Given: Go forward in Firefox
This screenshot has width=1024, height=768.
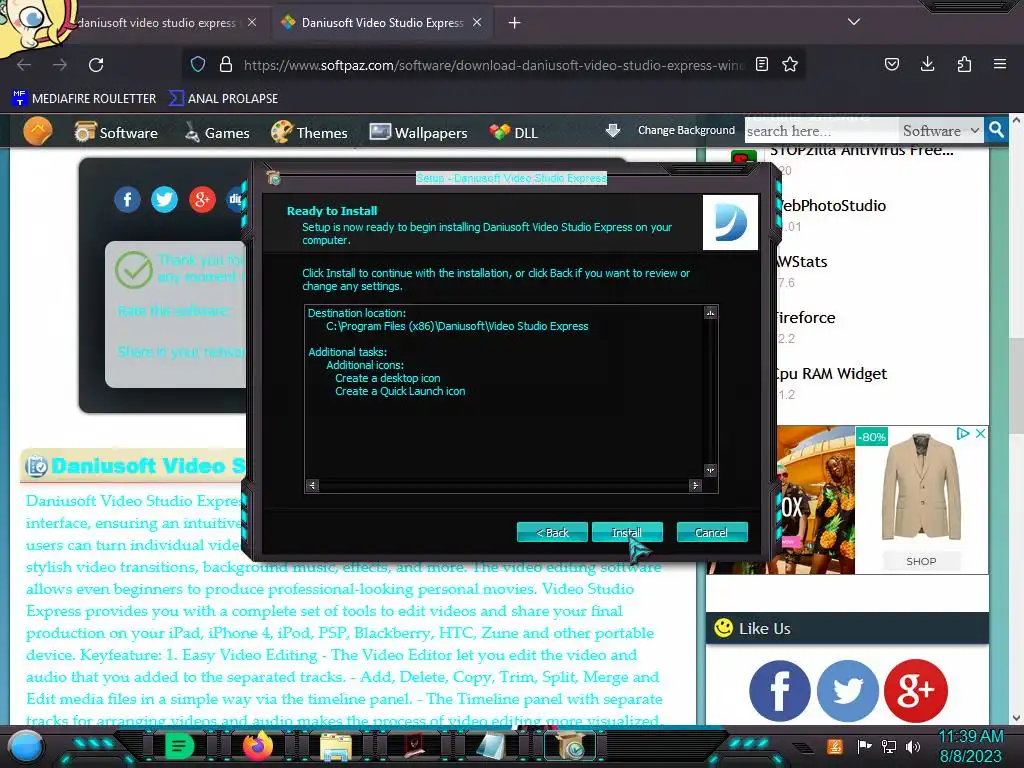Looking at the screenshot, I should pos(60,65).
